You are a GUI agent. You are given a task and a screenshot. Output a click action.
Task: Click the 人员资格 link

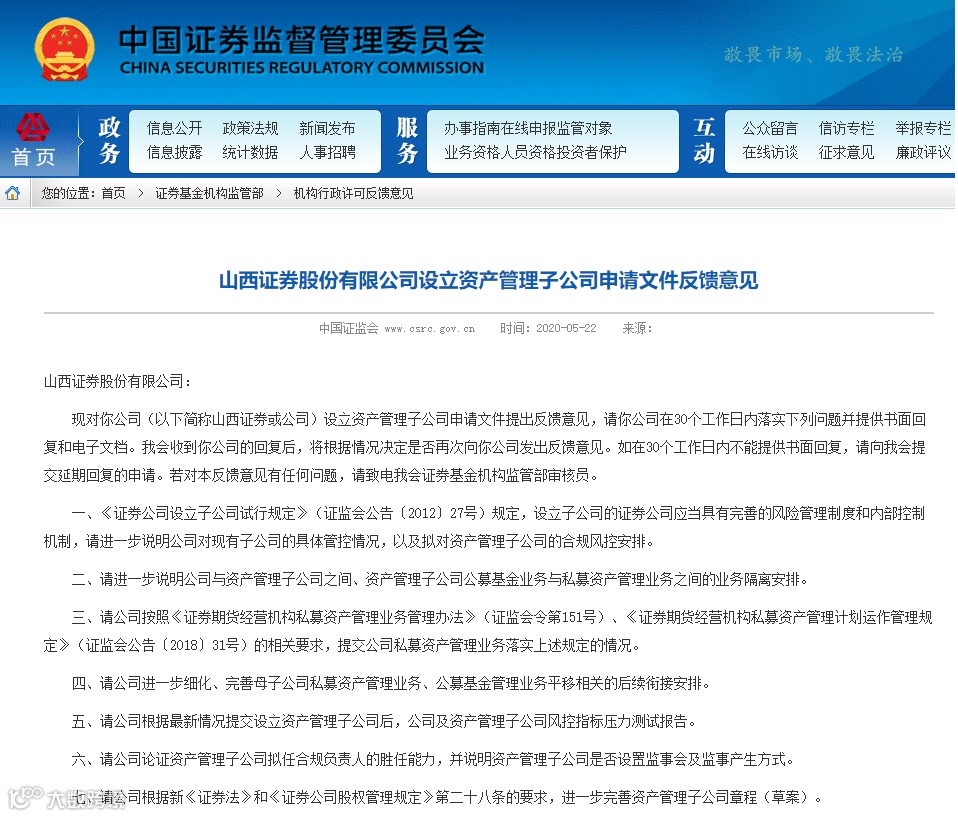pos(528,152)
